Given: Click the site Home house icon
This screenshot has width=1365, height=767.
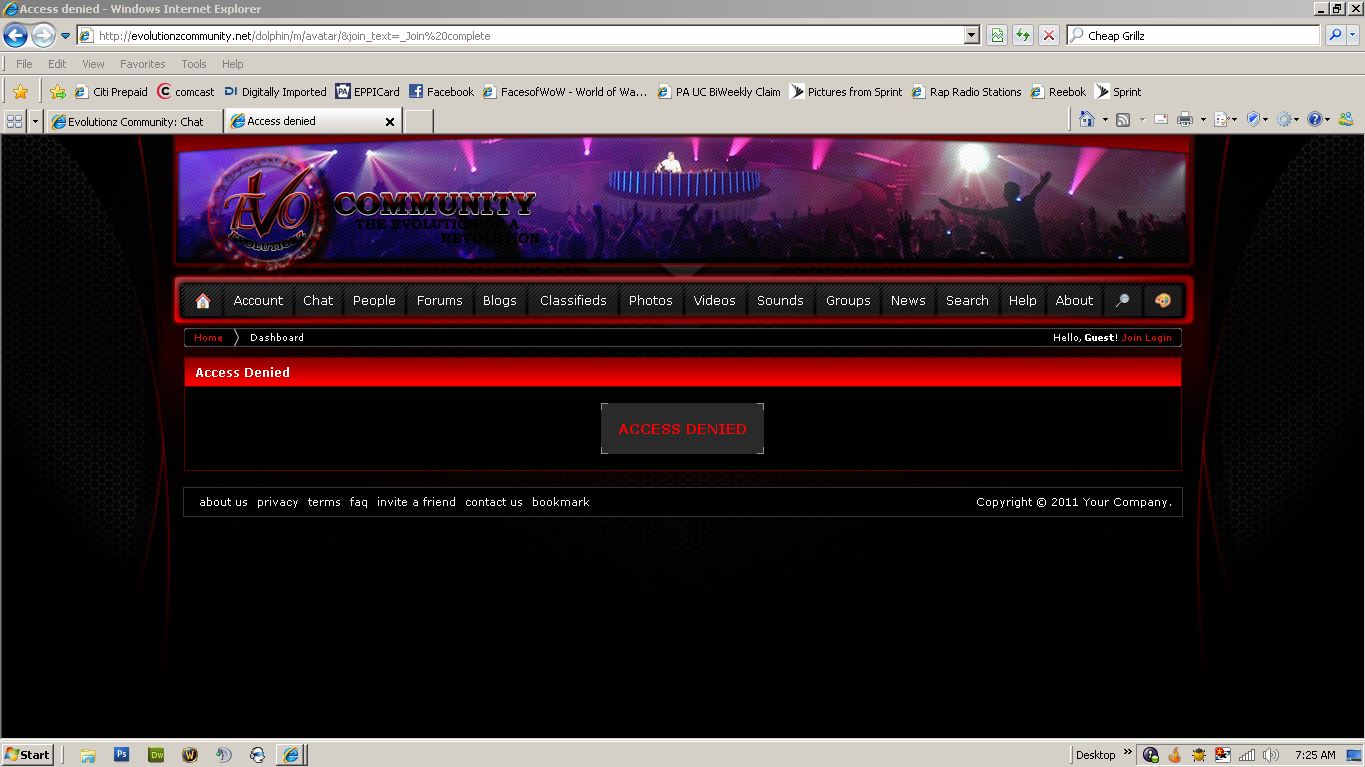Looking at the screenshot, I should click(203, 301).
